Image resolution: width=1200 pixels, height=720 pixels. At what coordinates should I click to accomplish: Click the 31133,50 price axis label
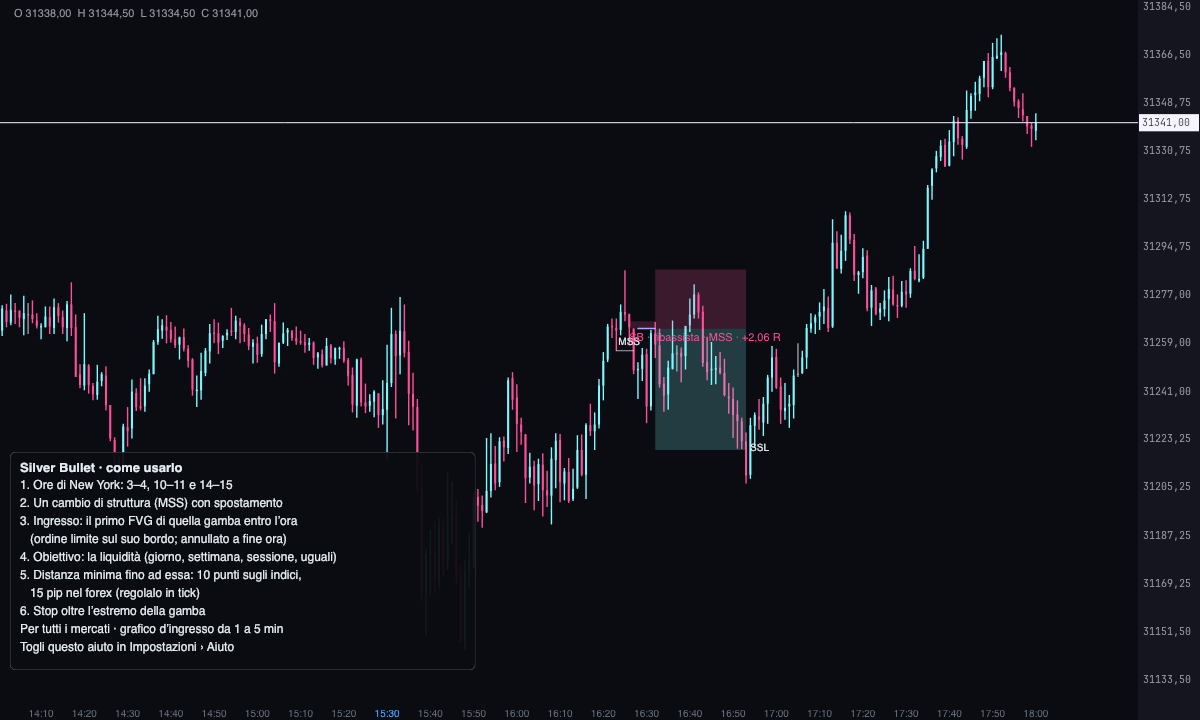(x=1166, y=679)
